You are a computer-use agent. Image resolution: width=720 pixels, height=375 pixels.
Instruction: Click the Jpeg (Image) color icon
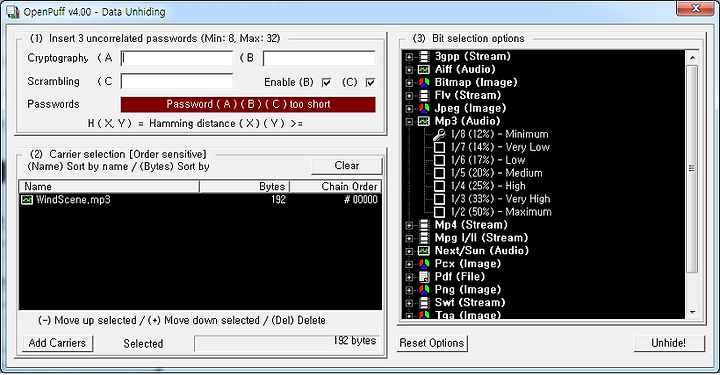tap(424, 108)
